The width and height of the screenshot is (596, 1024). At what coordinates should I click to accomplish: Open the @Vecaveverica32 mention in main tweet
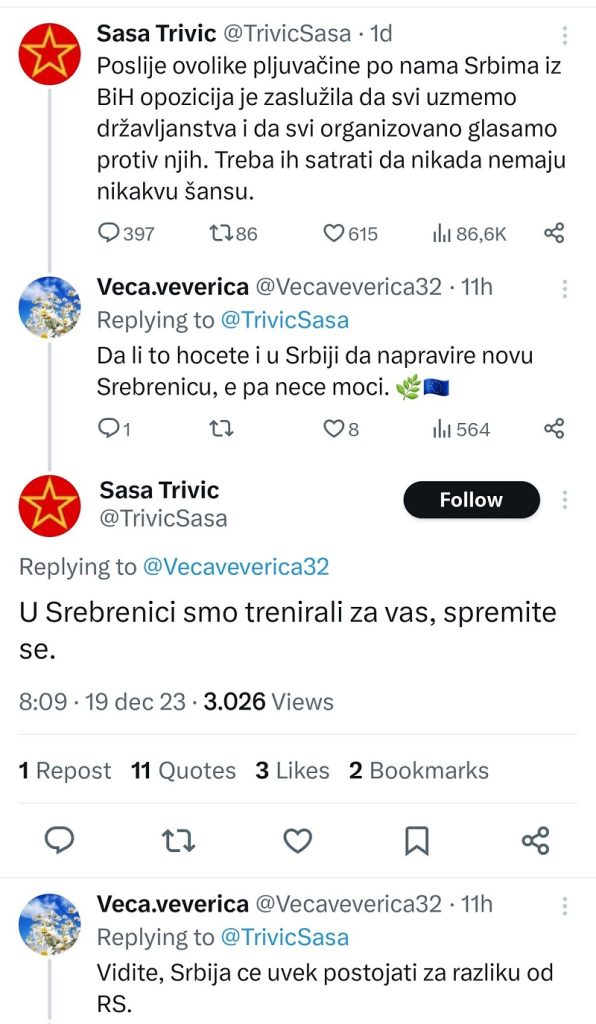click(x=236, y=567)
